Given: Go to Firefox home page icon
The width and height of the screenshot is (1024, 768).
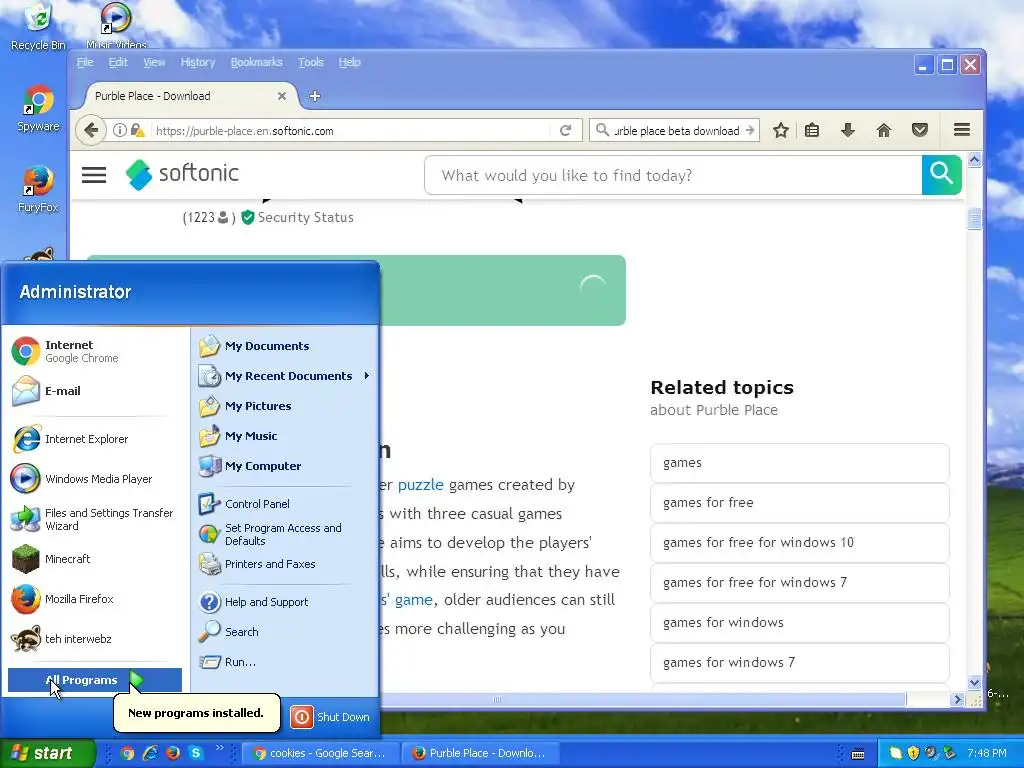Looking at the screenshot, I should (x=884, y=131).
